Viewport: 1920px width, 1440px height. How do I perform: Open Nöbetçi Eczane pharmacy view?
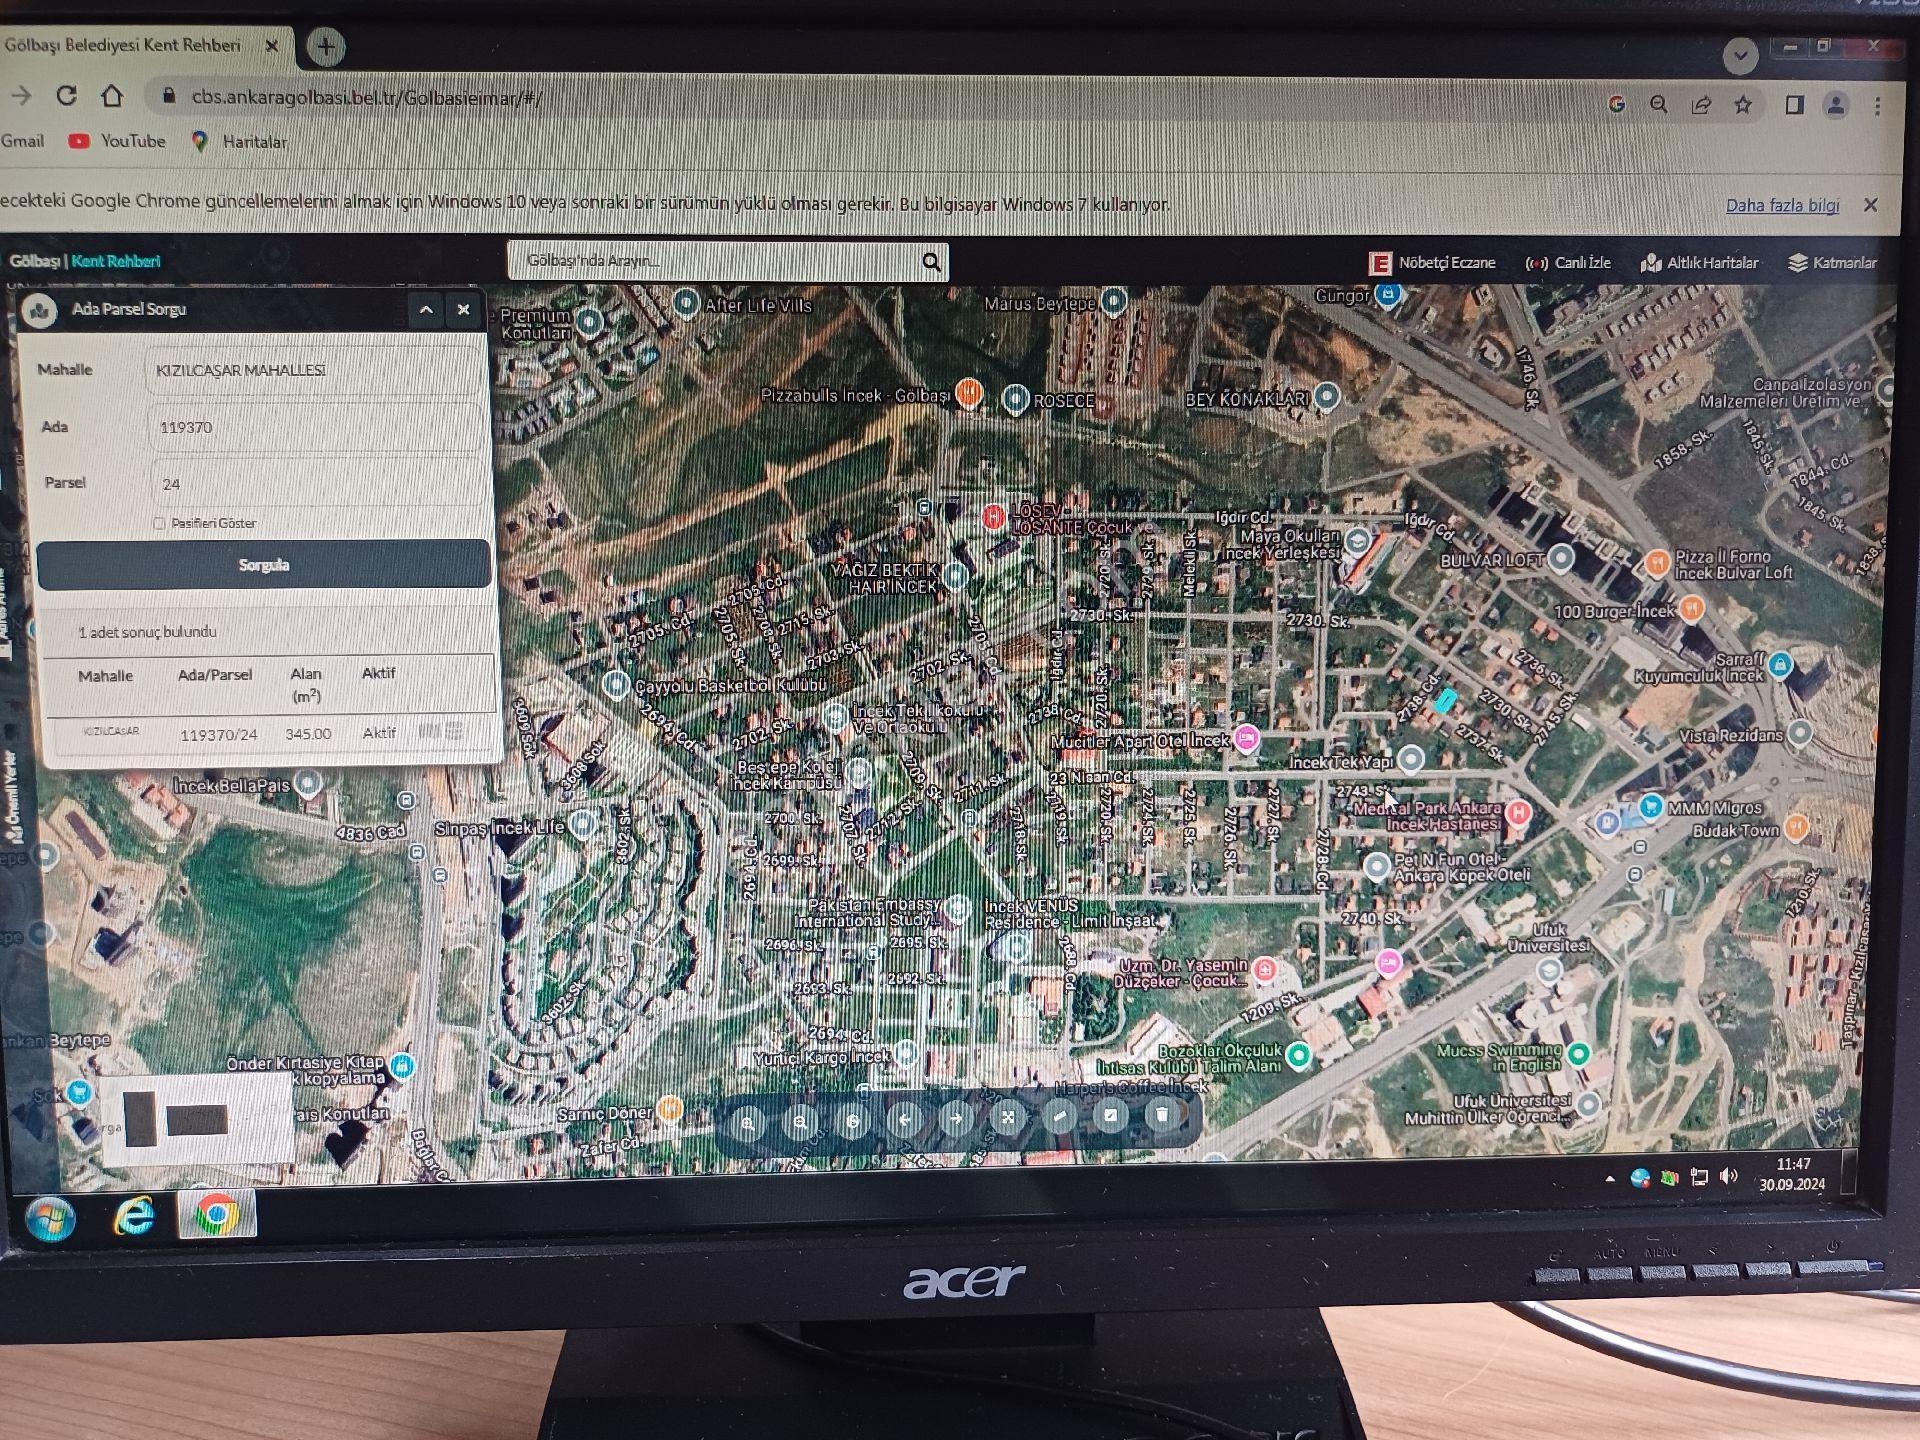pyautogui.click(x=1432, y=263)
